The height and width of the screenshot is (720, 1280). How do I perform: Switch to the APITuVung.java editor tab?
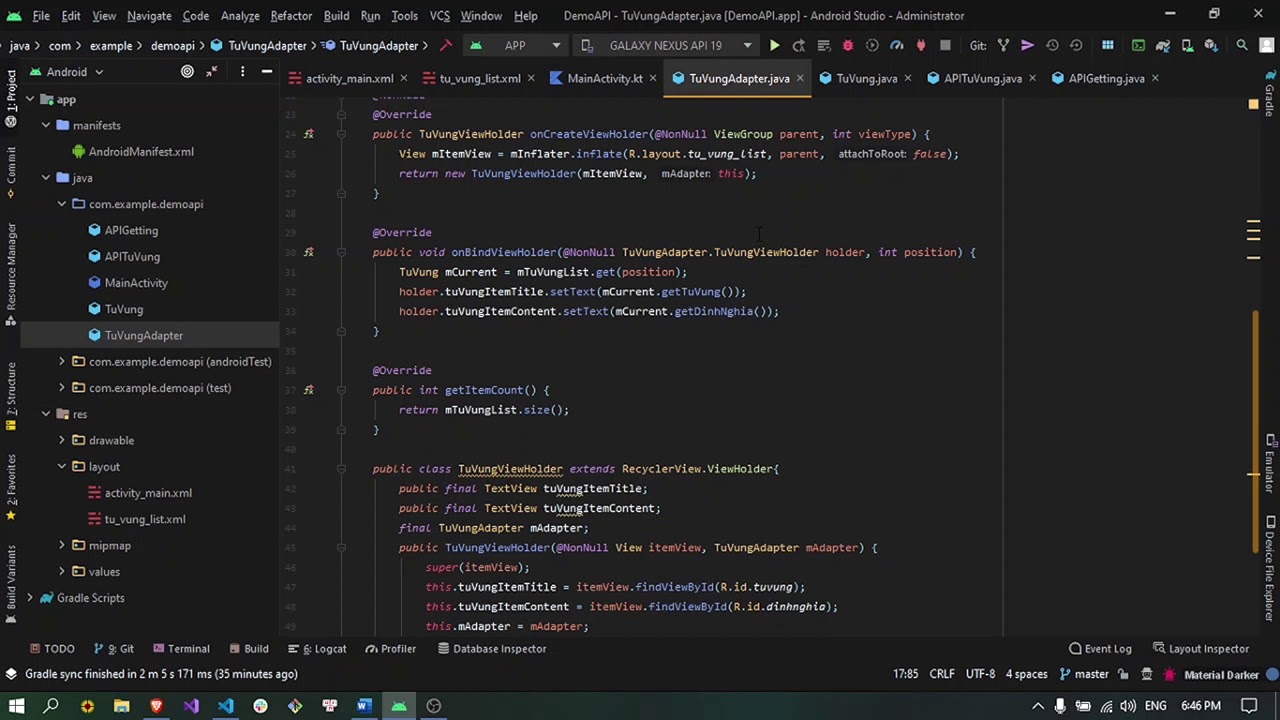(982, 78)
